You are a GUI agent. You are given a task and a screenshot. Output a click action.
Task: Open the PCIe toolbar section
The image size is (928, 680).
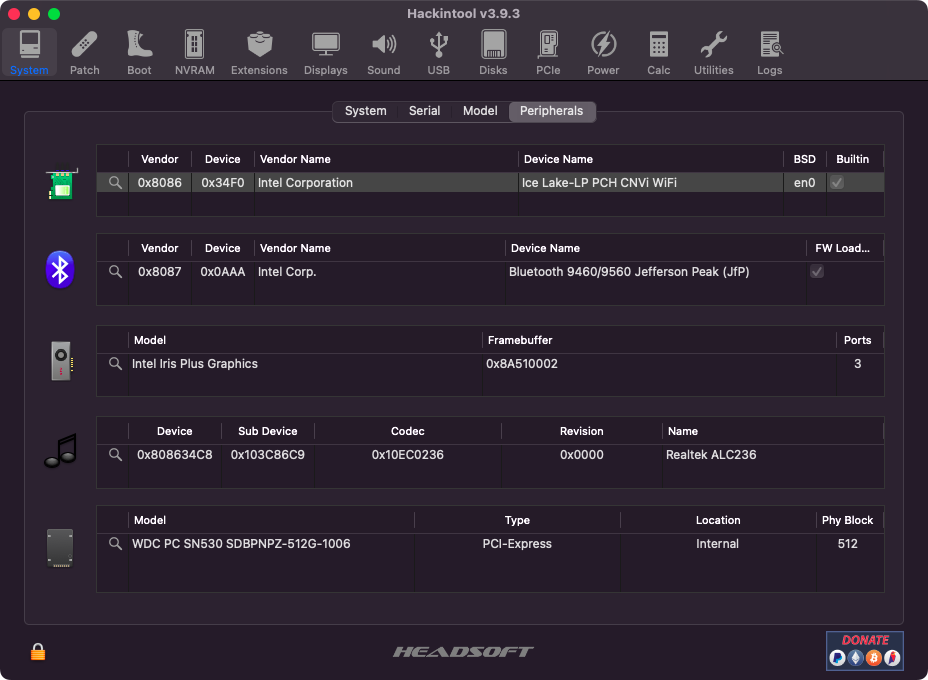(548, 53)
